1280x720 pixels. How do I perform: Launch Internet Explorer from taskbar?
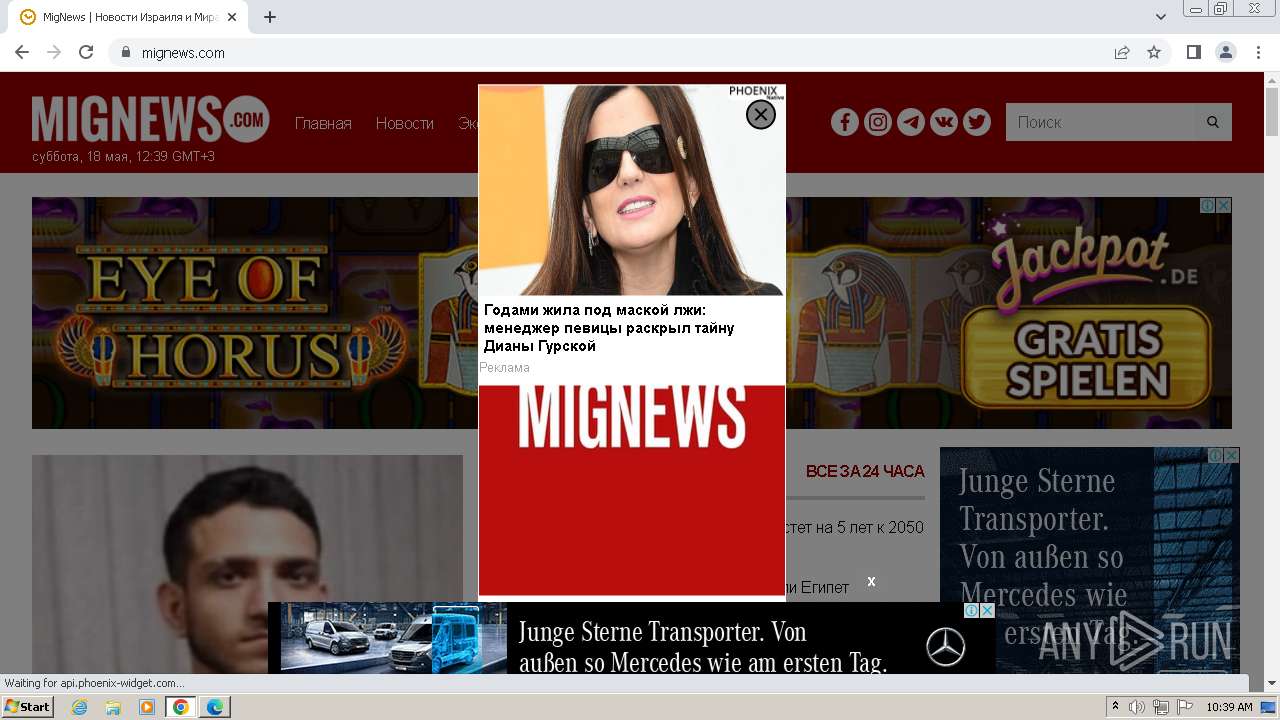(x=79, y=707)
